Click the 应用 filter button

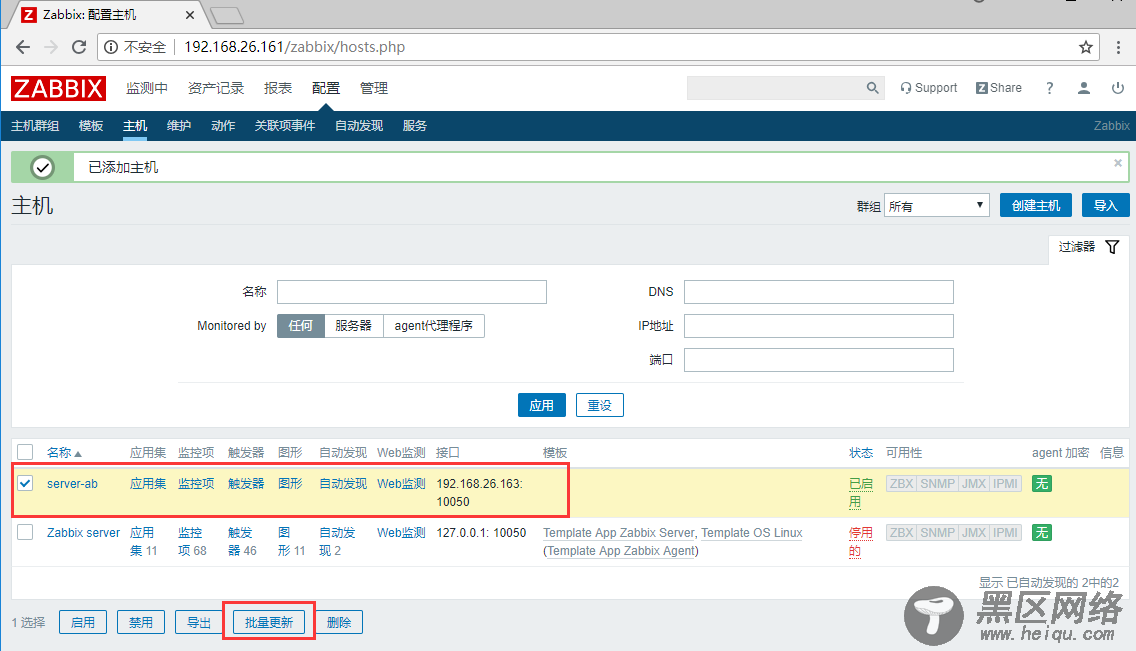(x=541, y=406)
